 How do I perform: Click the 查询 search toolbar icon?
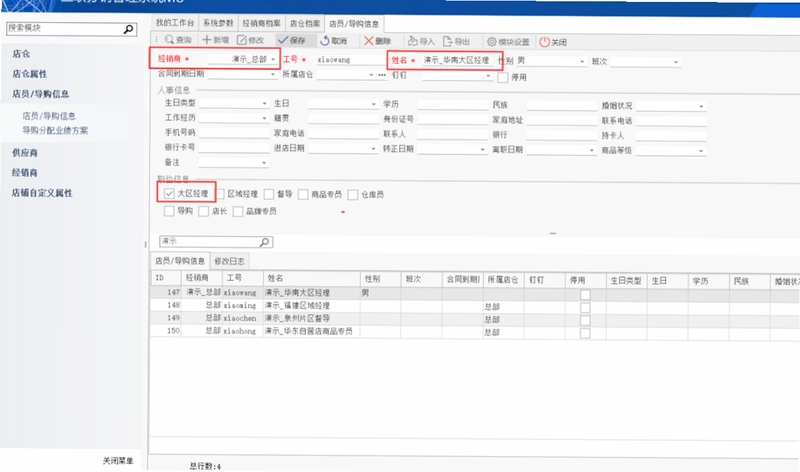(169, 40)
